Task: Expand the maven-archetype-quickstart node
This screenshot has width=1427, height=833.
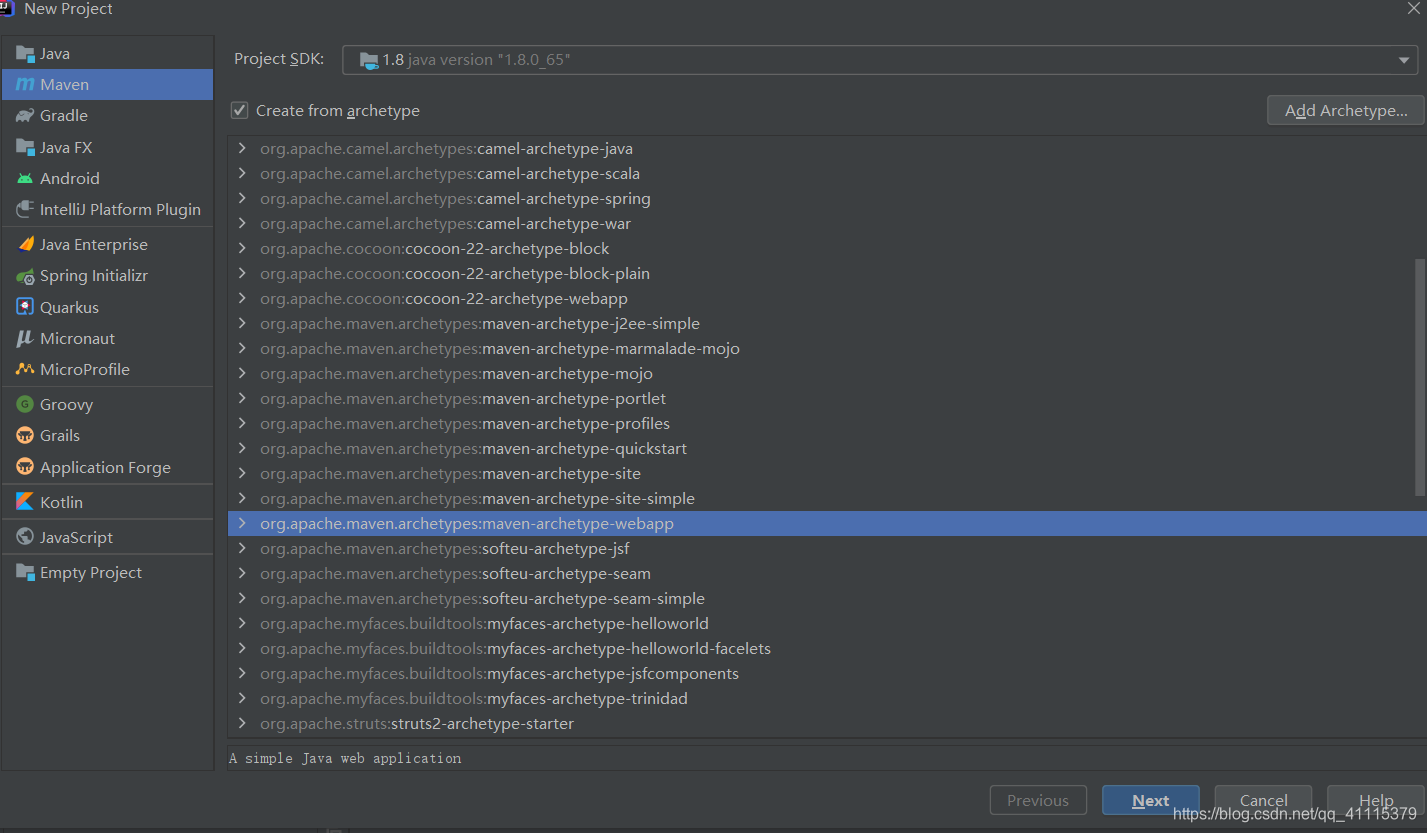Action: (x=242, y=448)
